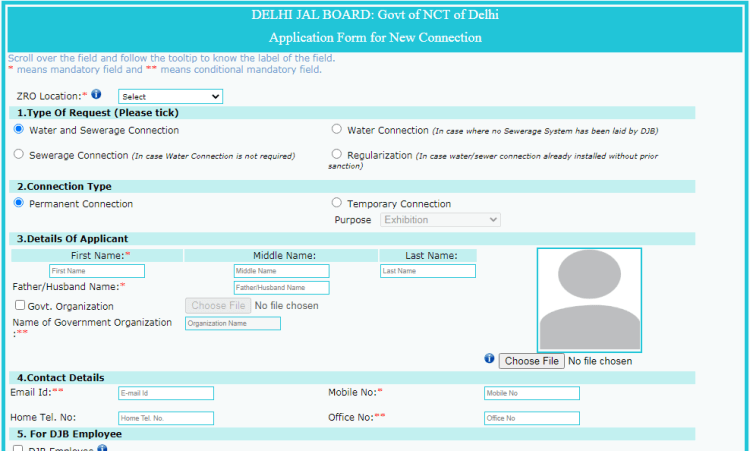Image resolution: width=750 pixels, height=451 pixels.
Task: Select Permanent Connection radio
Action: click(x=19, y=203)
